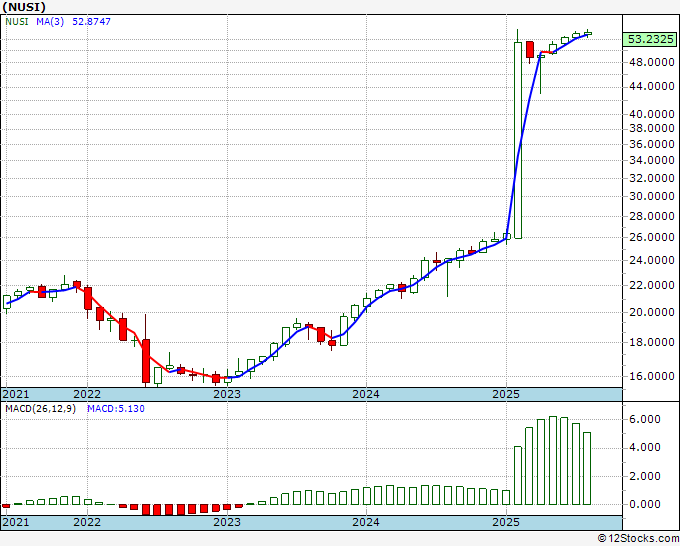Click the 18.0000 price axis label

click(651, 342)
